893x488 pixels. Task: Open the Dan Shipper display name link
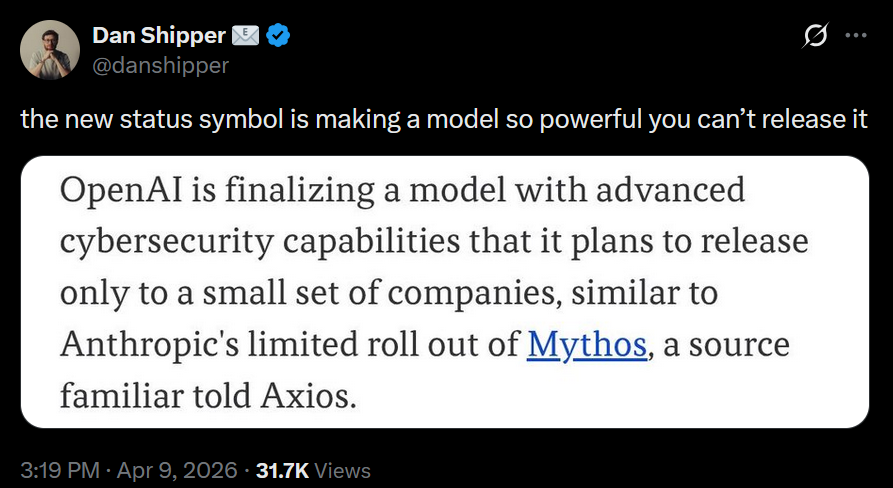(159, 37)
